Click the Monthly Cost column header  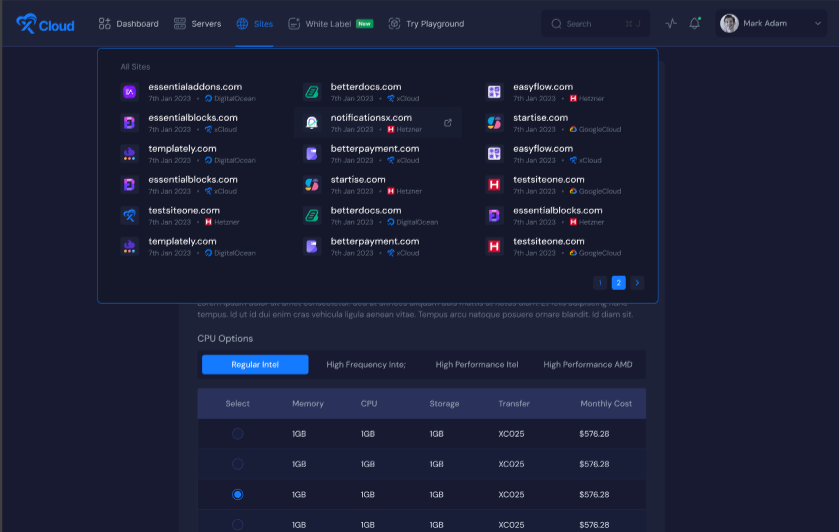click(x=606, y=404)
